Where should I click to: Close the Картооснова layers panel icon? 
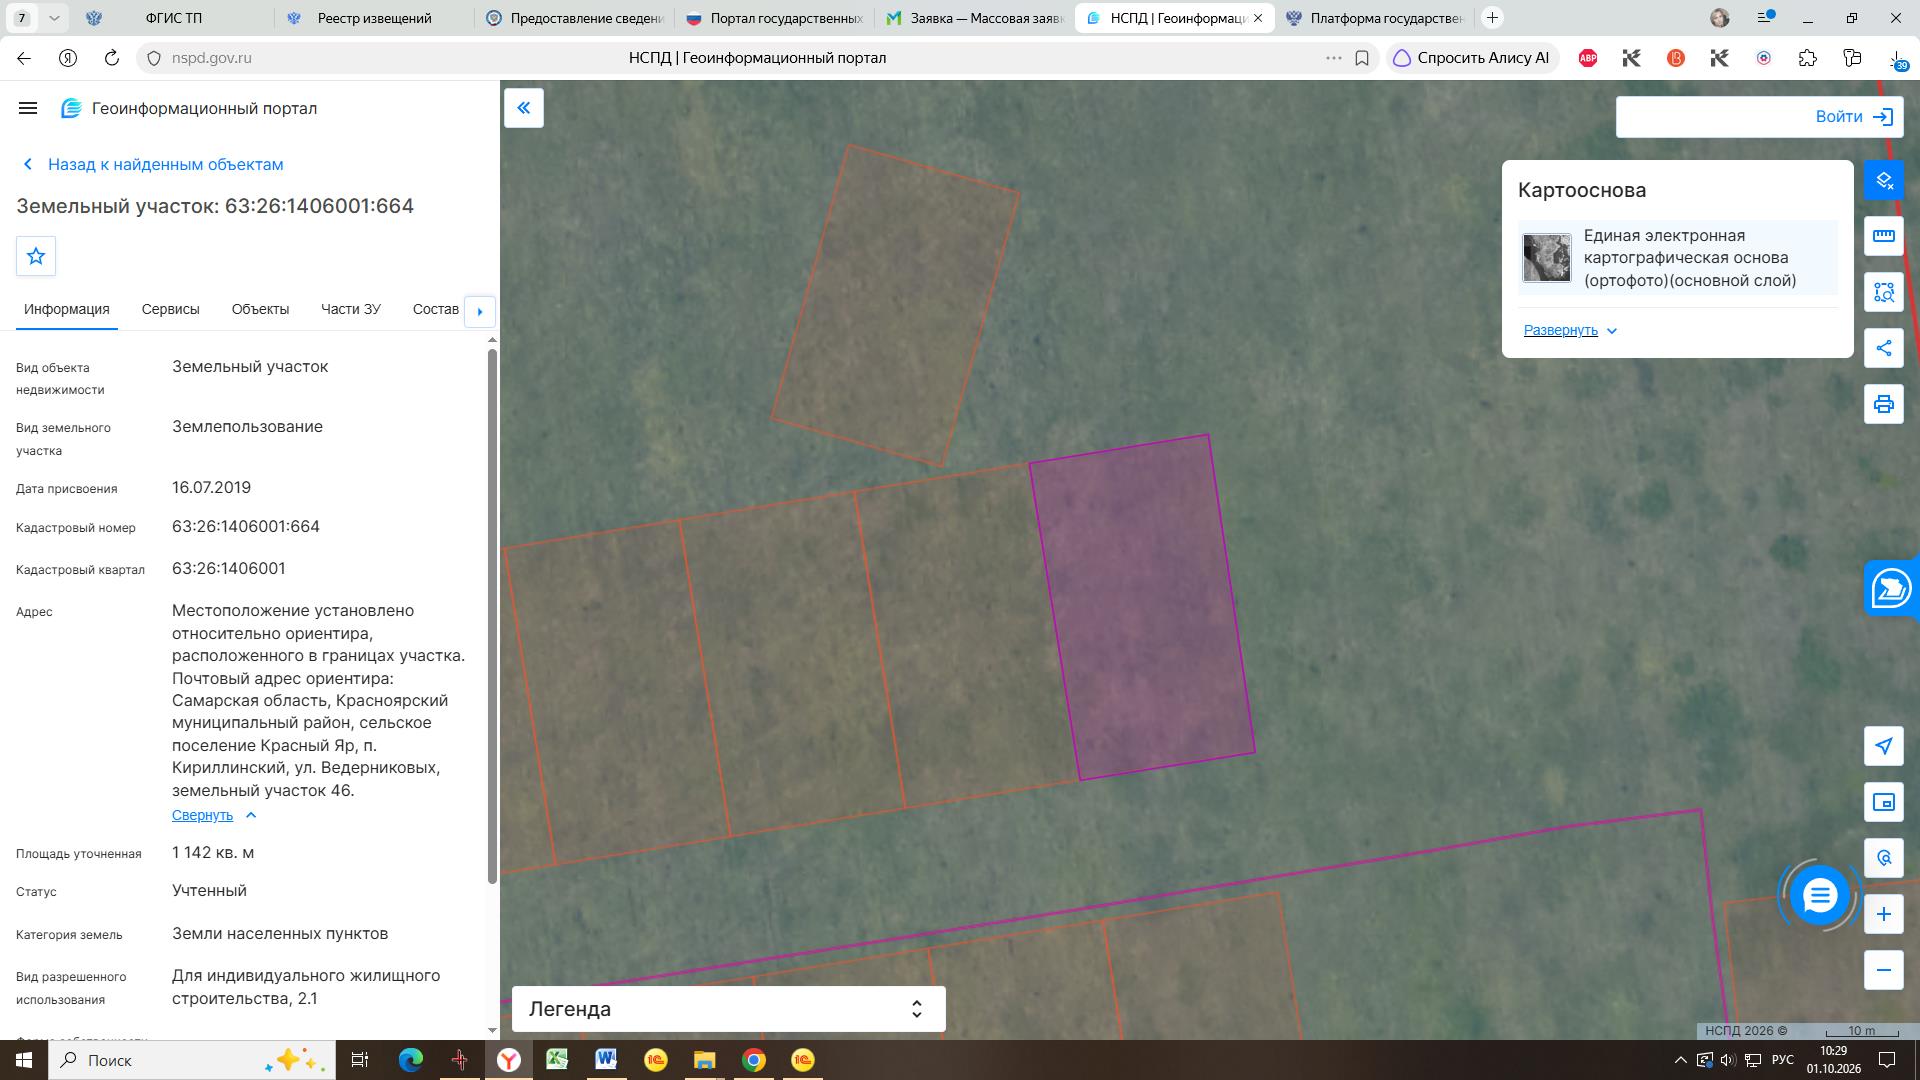pos(1884,180)
